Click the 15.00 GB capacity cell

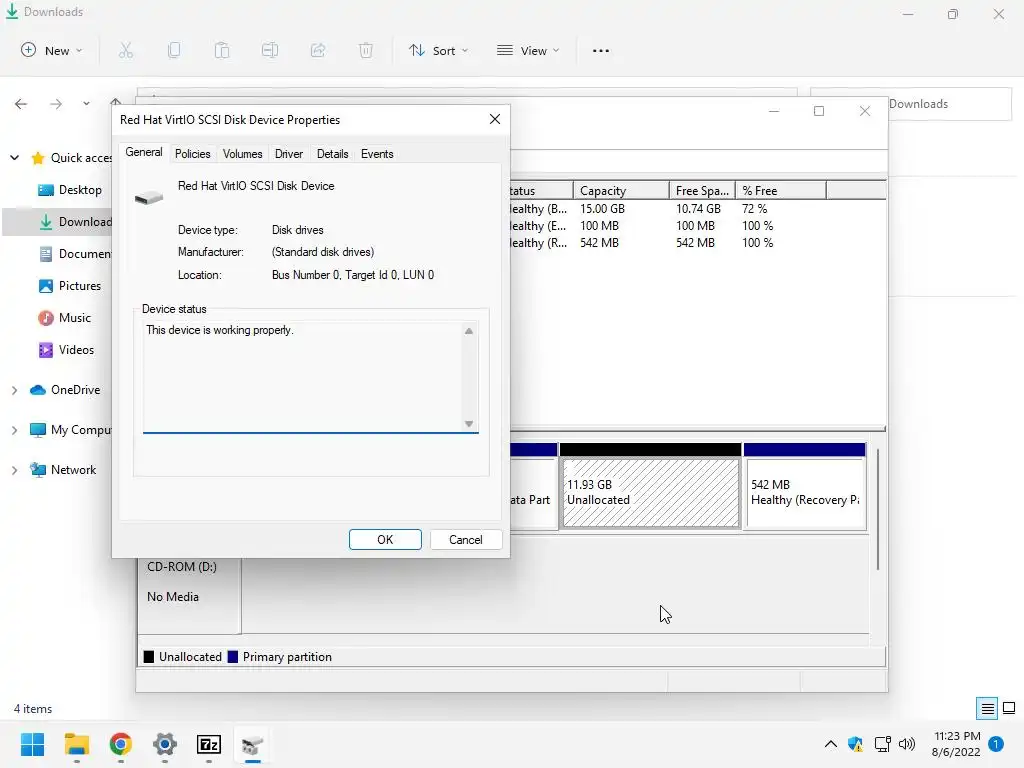pos(602,209)
